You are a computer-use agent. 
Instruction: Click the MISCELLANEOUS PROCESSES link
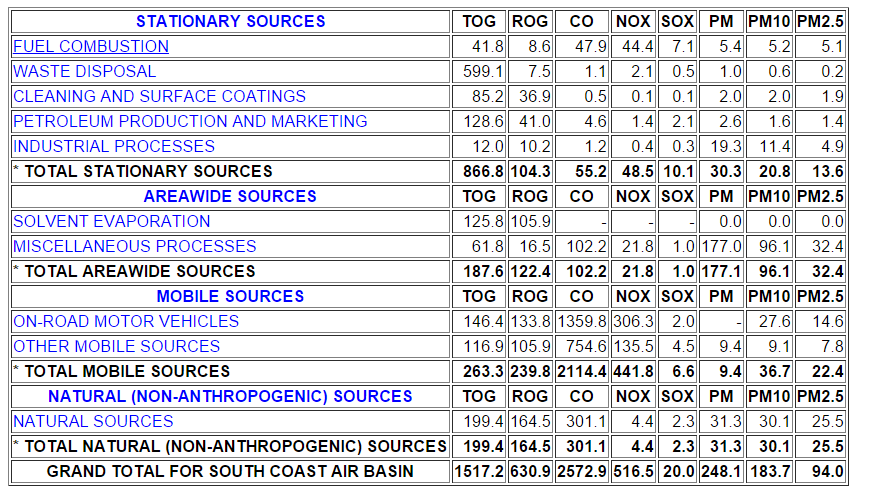click(x=135, y=246)
